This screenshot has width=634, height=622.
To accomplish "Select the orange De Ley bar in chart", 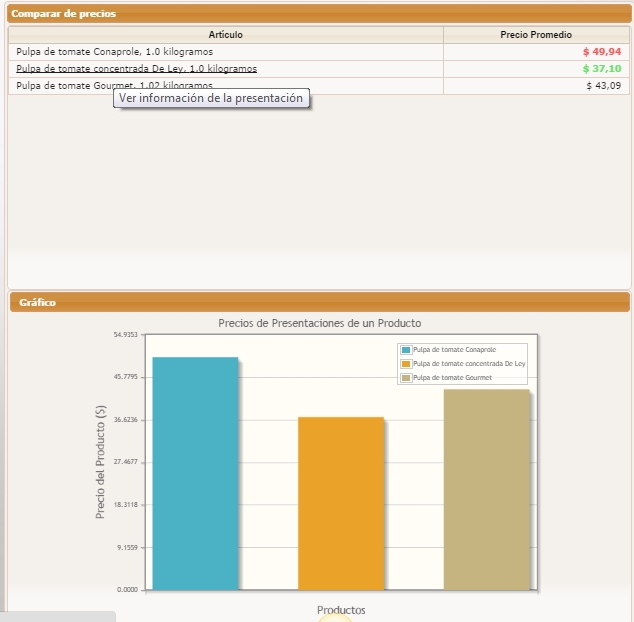I will pyautogui.click(x=340, y=503).
